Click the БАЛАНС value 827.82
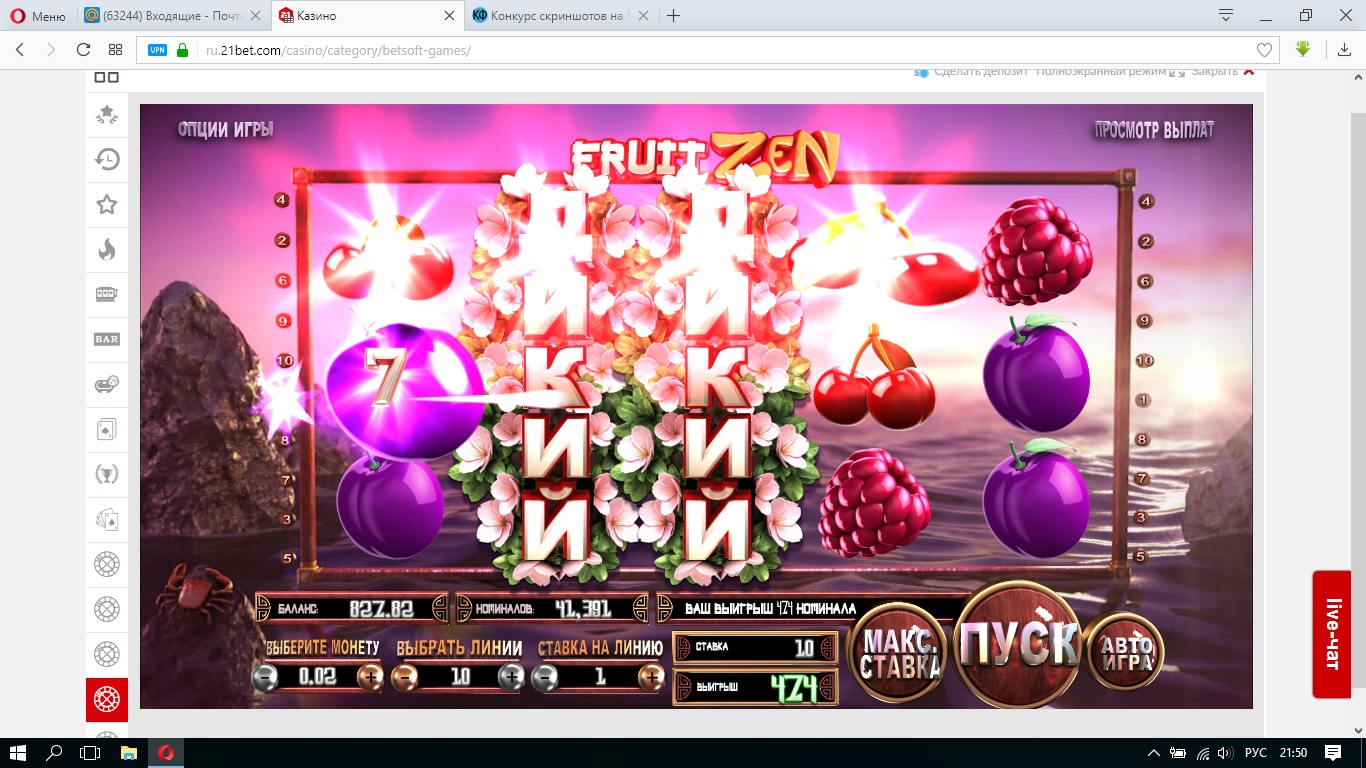The image size is (1366, 768). click(x=381, y=608)
